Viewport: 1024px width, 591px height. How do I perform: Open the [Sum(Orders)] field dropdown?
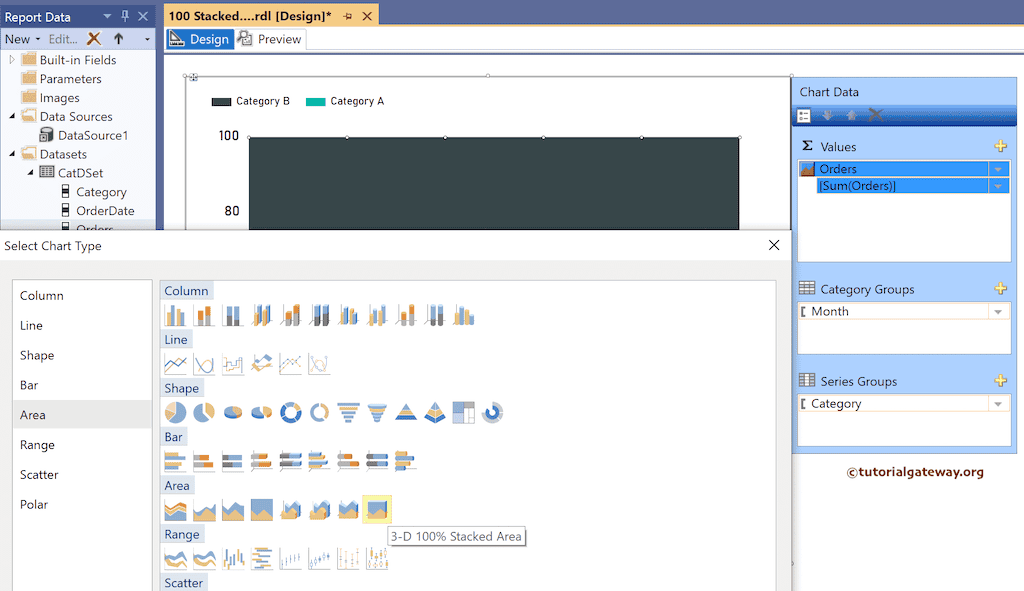tap(998, 186)
